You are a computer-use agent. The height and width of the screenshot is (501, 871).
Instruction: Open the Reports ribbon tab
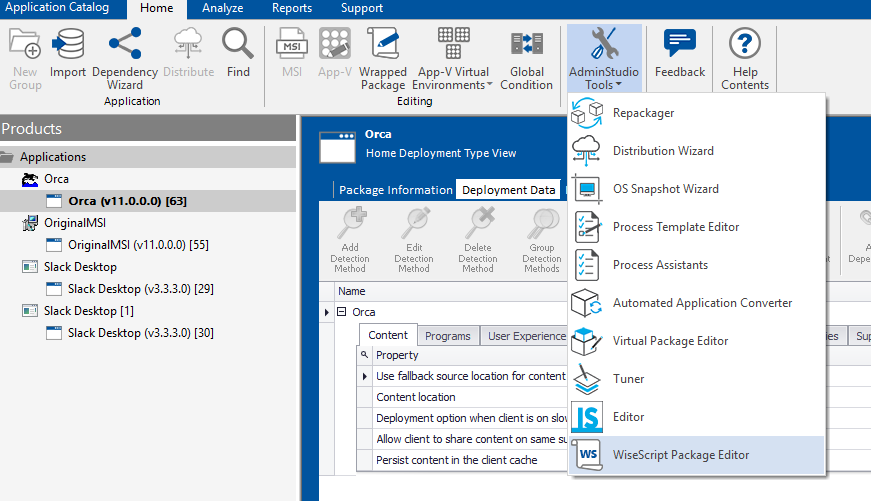pos(291,9)
